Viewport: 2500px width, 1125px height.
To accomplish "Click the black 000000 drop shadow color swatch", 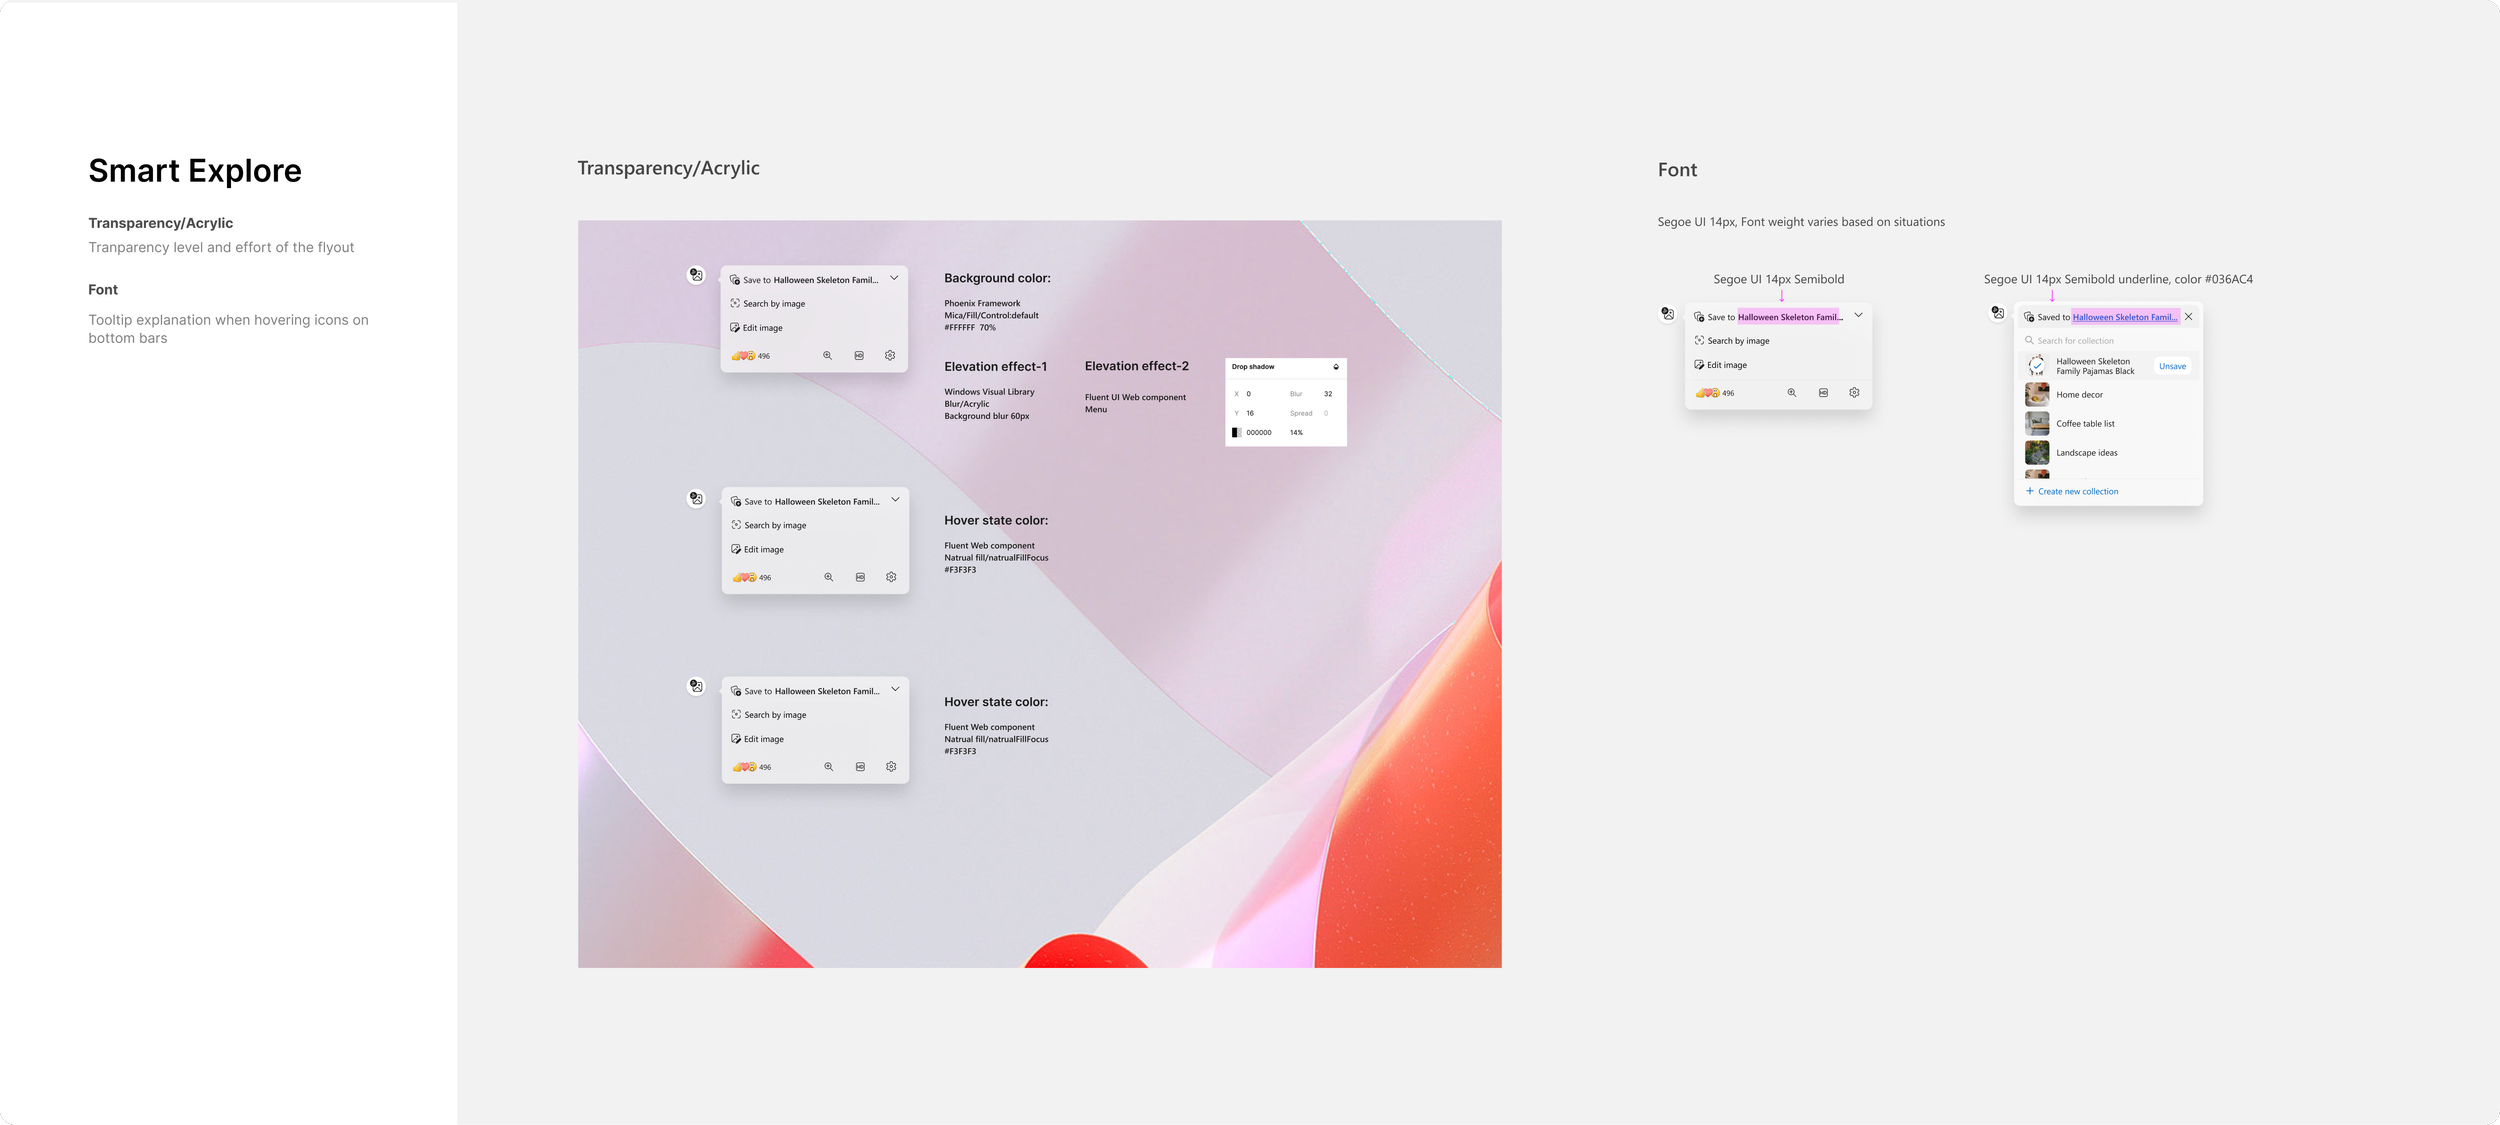I will (x=1236, y=433).
